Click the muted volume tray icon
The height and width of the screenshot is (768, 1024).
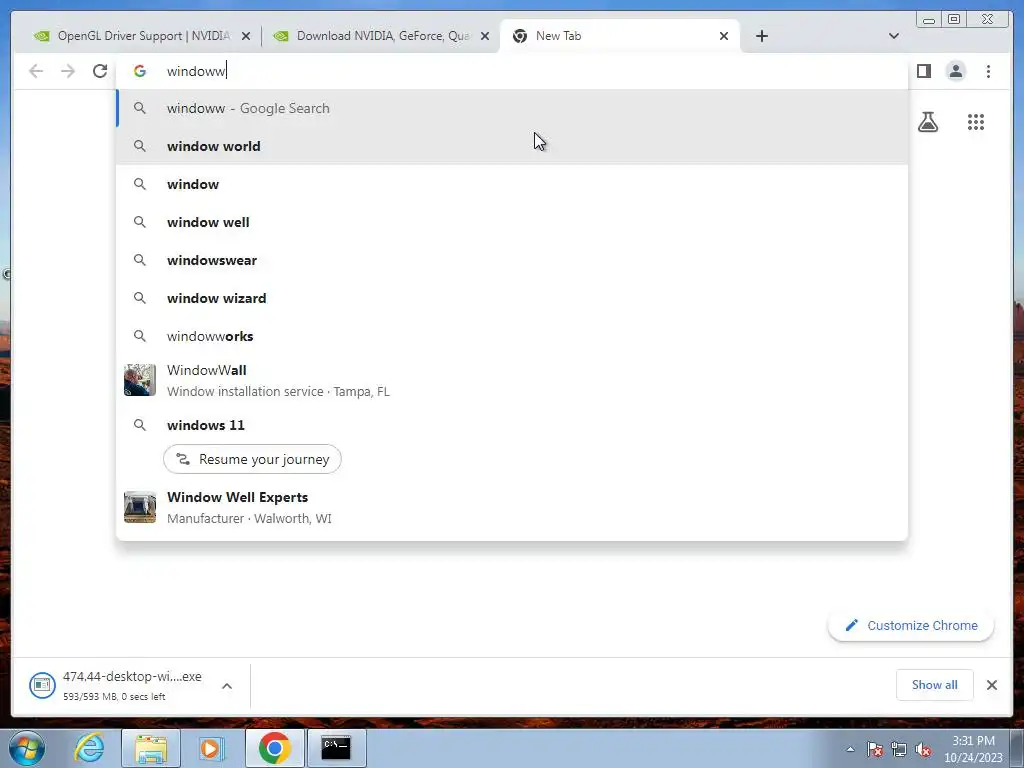[x=923, y=750]
